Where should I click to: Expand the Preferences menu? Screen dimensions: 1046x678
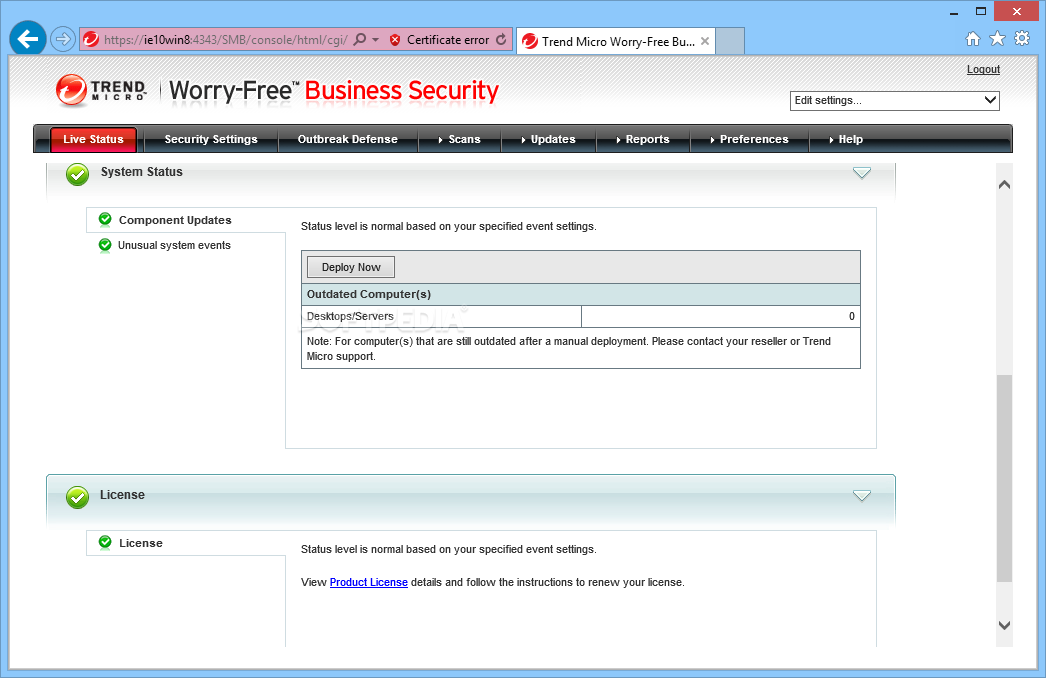click(x=750, y=139)
